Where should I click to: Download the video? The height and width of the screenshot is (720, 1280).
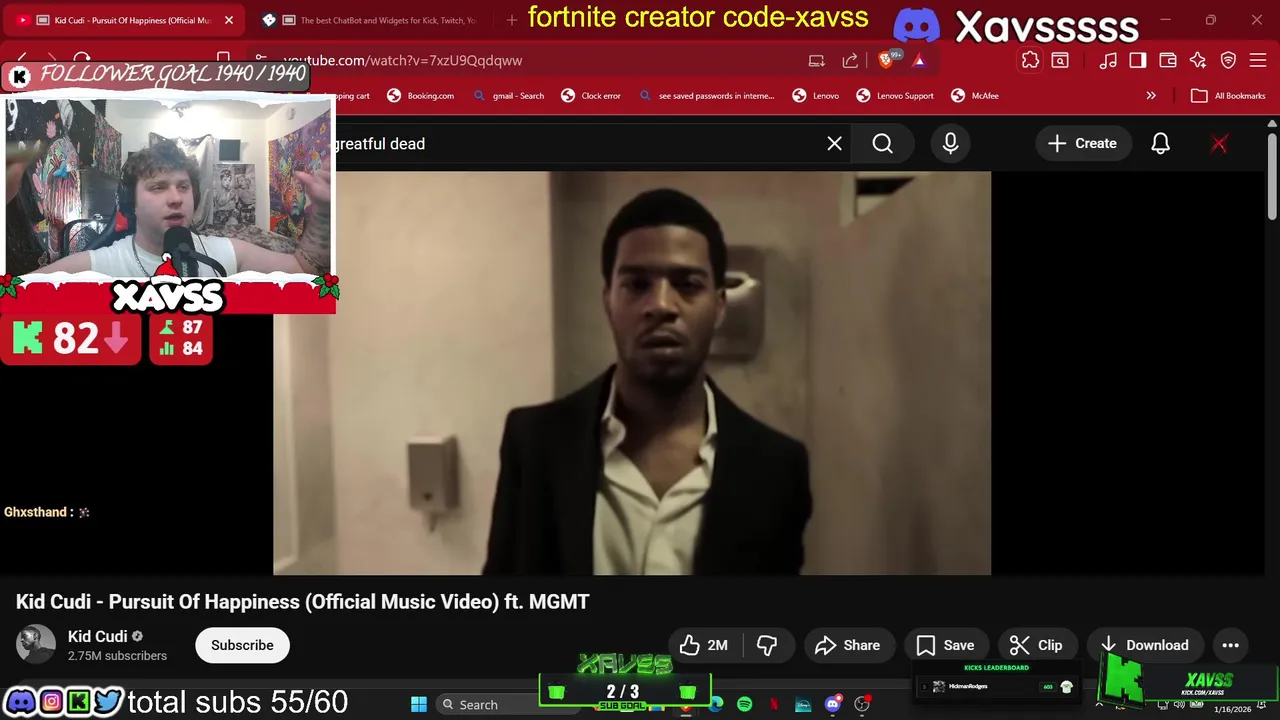pyautogui.click(x=1144, y=645)
